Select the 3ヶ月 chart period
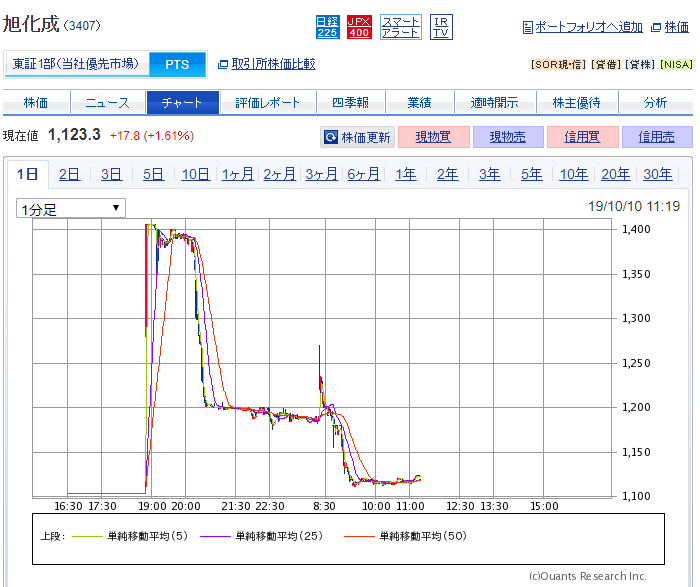The height and width of the screenshot is (587, 700). click(321, 174)
